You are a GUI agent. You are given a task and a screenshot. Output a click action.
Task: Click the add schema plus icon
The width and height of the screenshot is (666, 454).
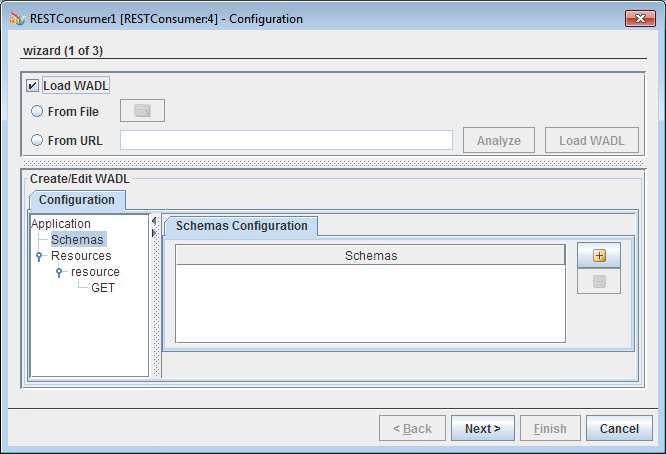pos(599,256)
